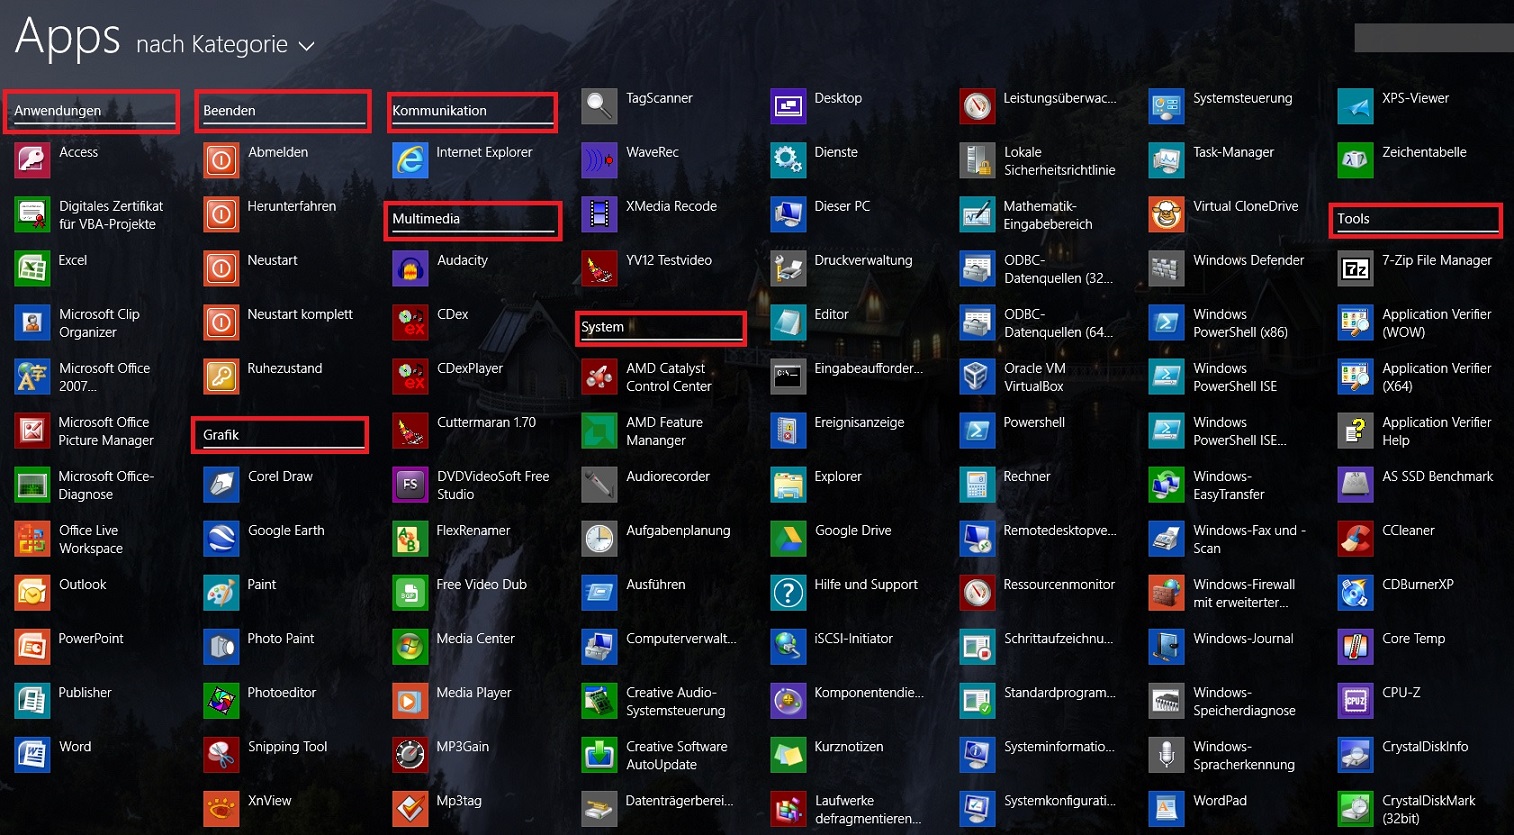Click the Rechner calculator icon

[x=977, y=484]
